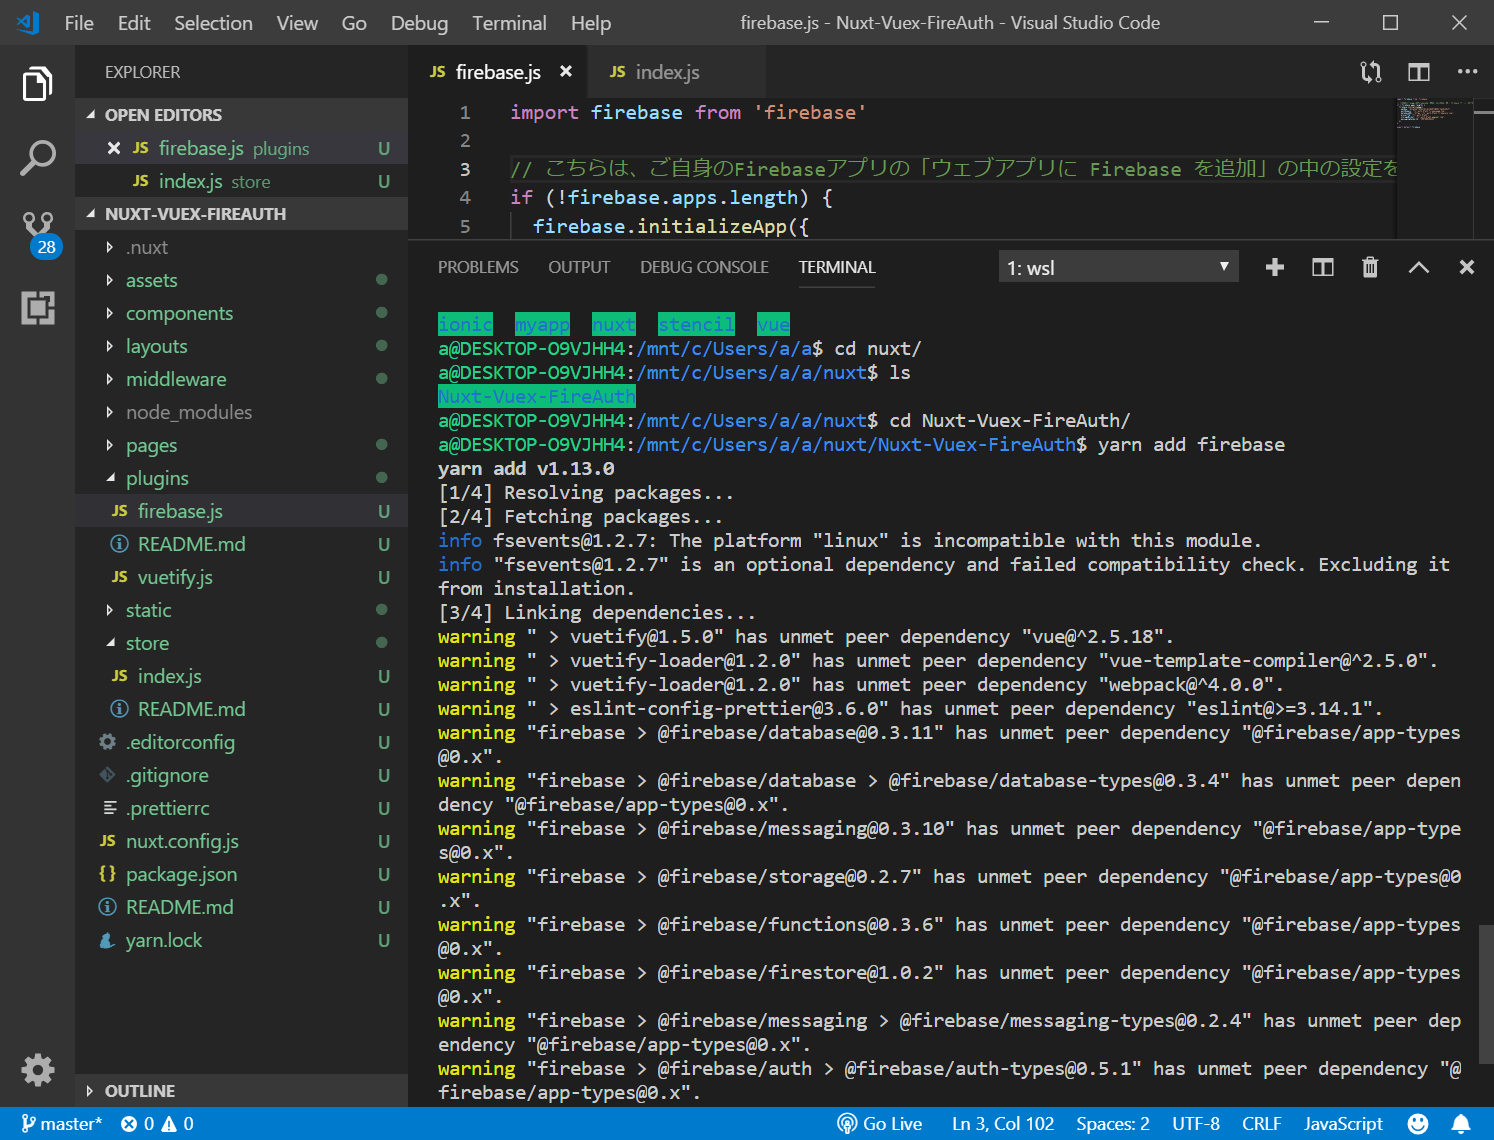Select UTF-8 encoding in status bar
The image size is (1494, 1140).
(1196, 1124)
